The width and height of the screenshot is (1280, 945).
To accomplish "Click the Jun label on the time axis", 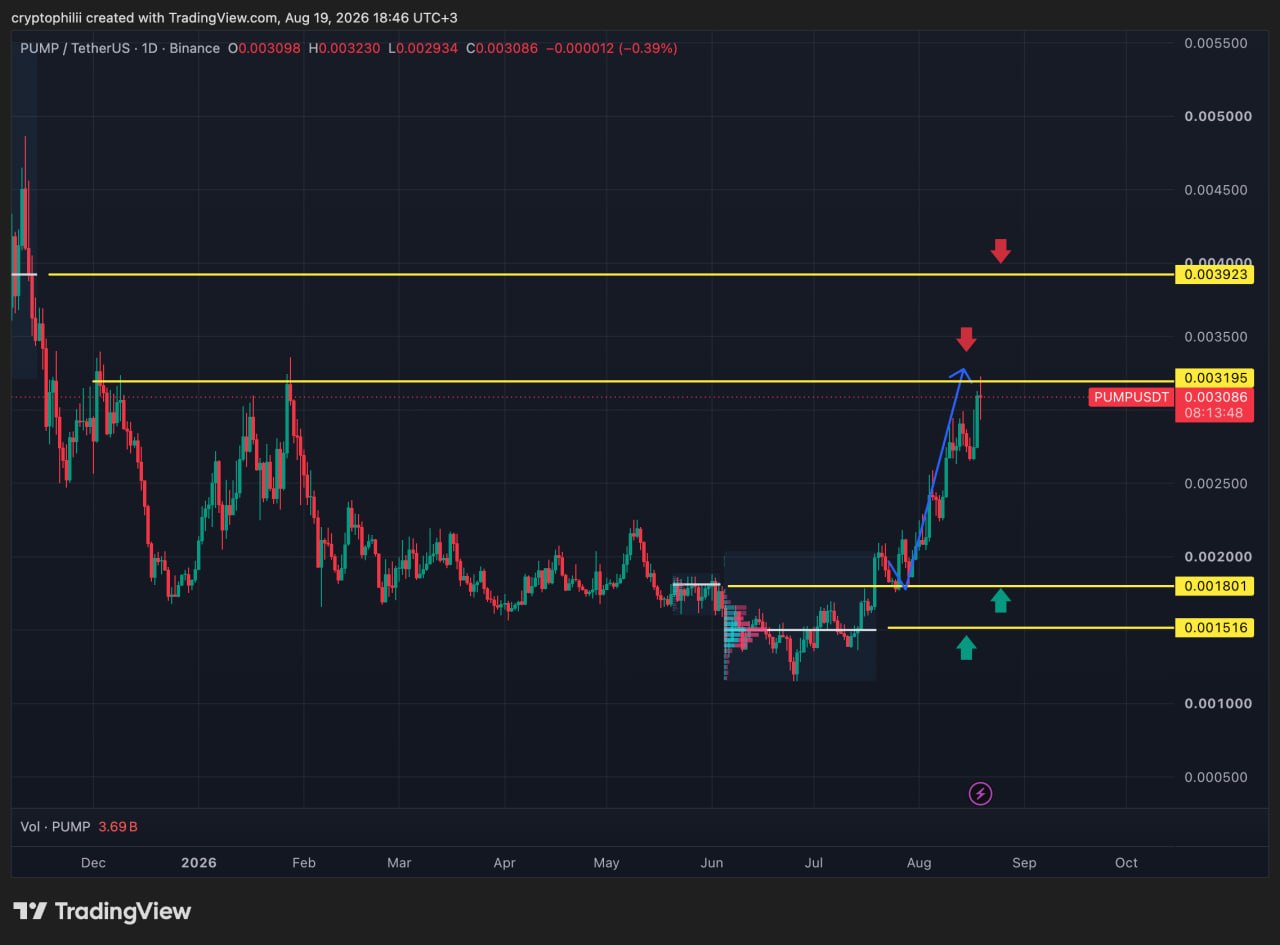I will pos(712,863).
